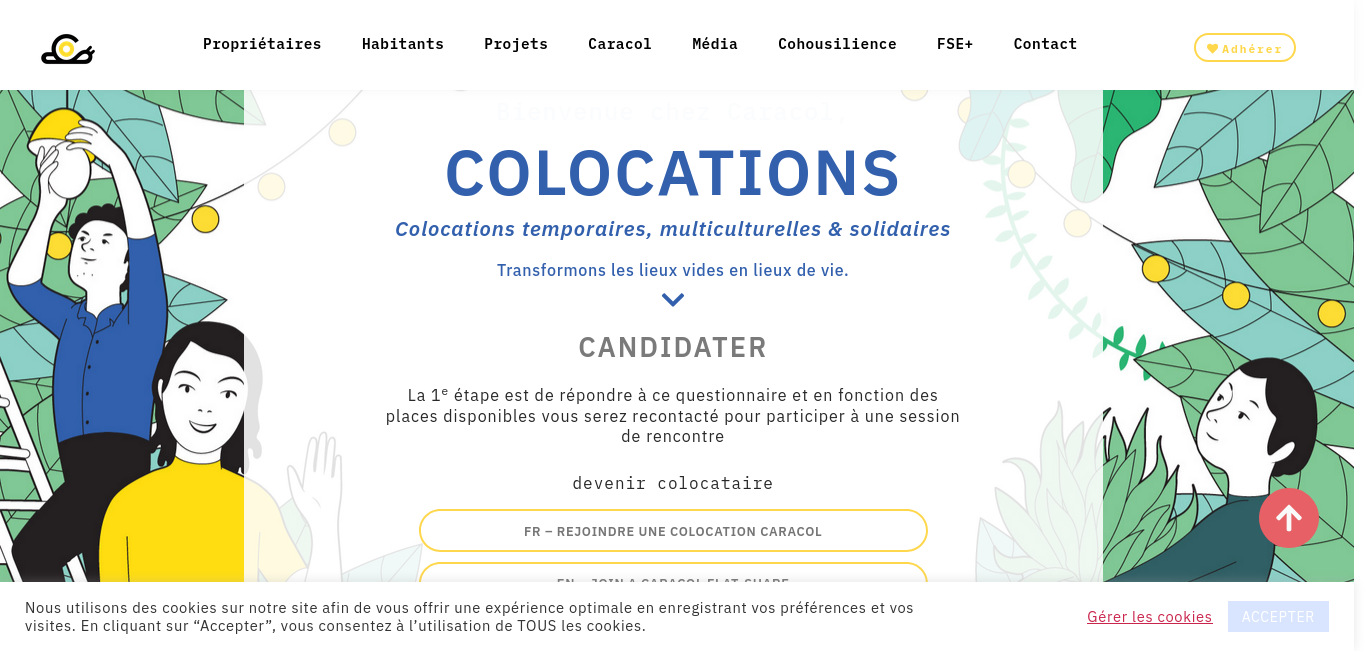Image resolution: width=1366 pixels, height=651 pixels.
Task: Click the Adhérer membership button
Action: pyautogui.click(x=1245, y=48)
